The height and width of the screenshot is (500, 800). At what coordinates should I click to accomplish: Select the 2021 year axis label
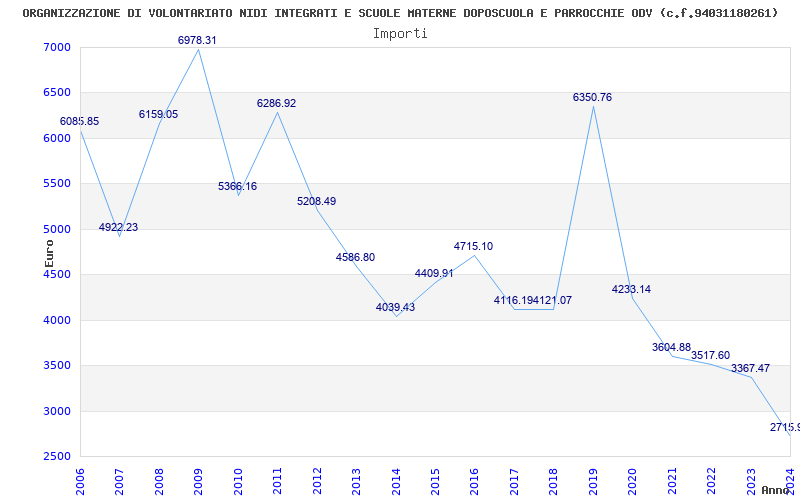671,481
